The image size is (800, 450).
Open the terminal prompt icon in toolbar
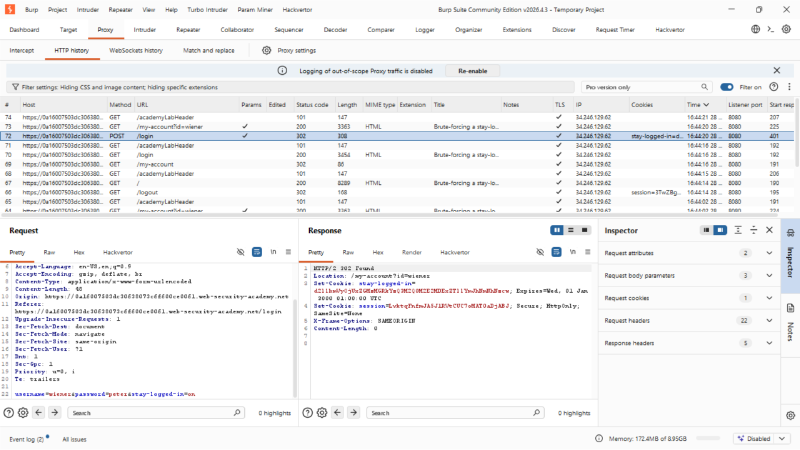coord(771,29)
